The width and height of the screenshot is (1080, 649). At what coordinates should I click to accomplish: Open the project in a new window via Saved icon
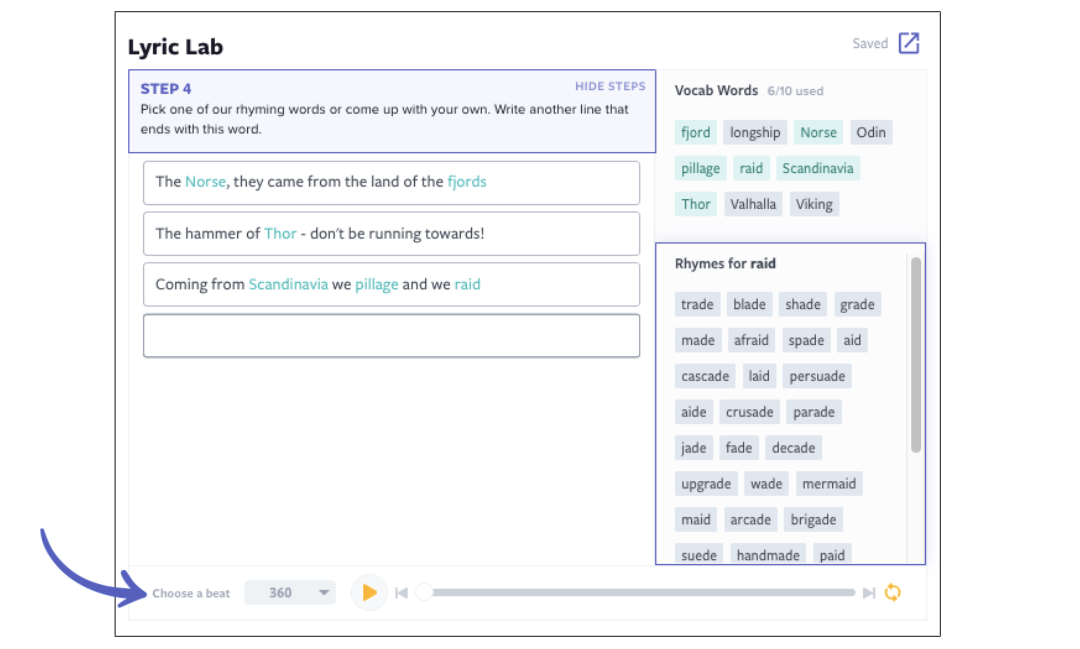(x=909, y=42)
